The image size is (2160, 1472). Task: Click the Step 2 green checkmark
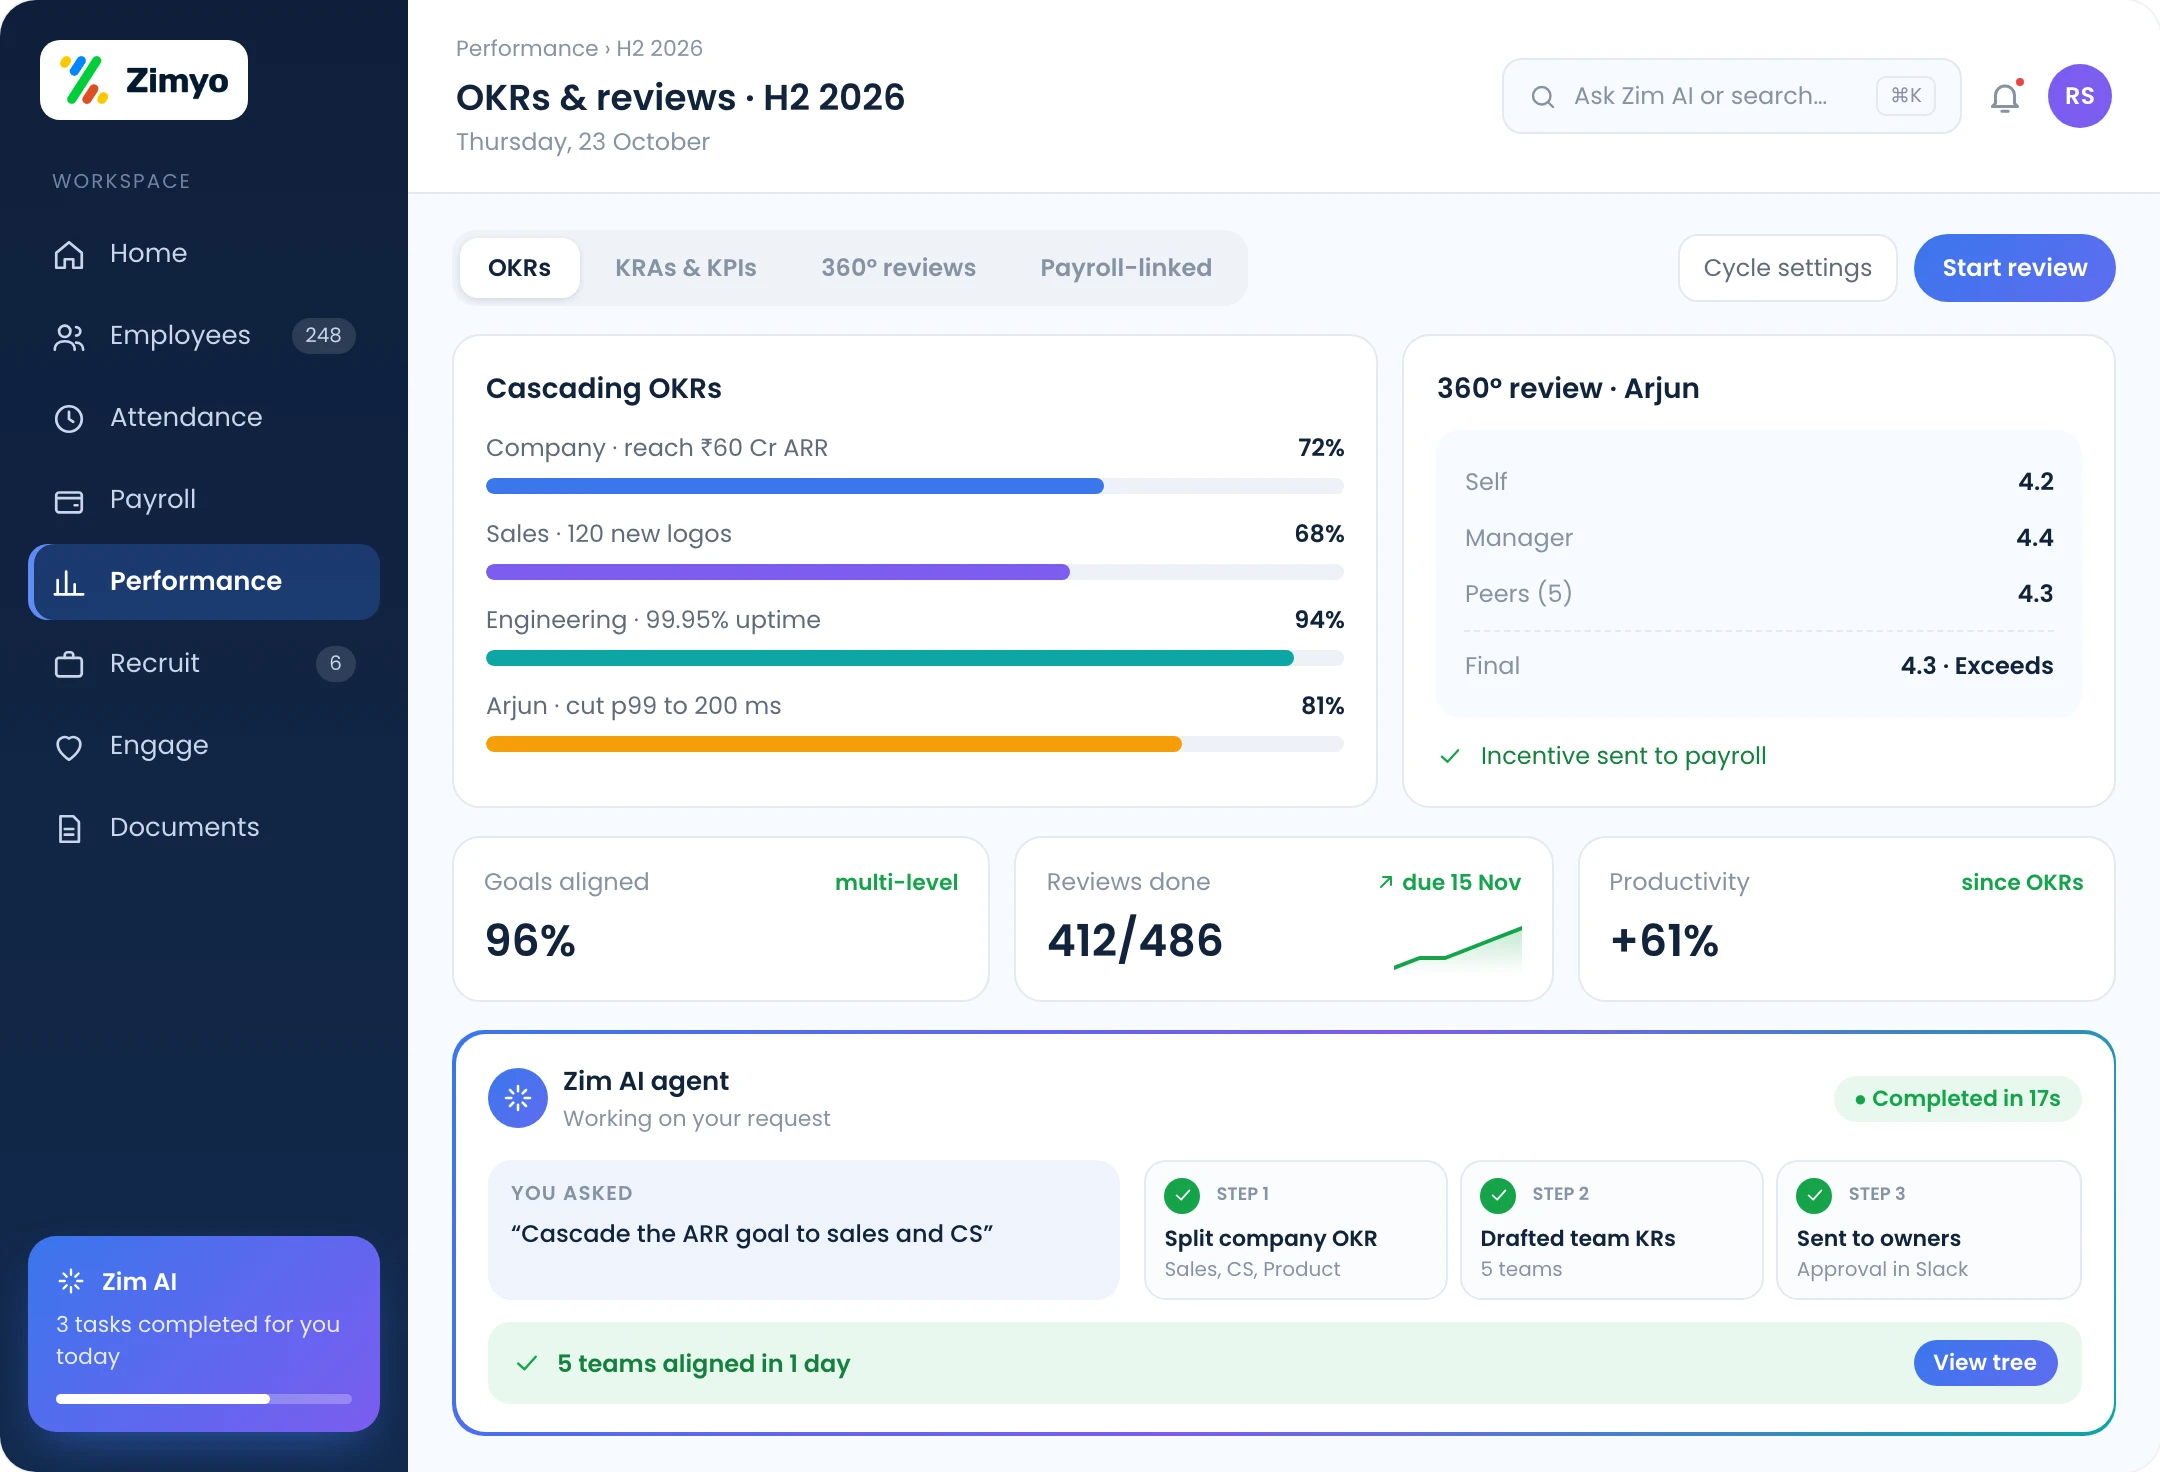click(x=1498, y=1194)
